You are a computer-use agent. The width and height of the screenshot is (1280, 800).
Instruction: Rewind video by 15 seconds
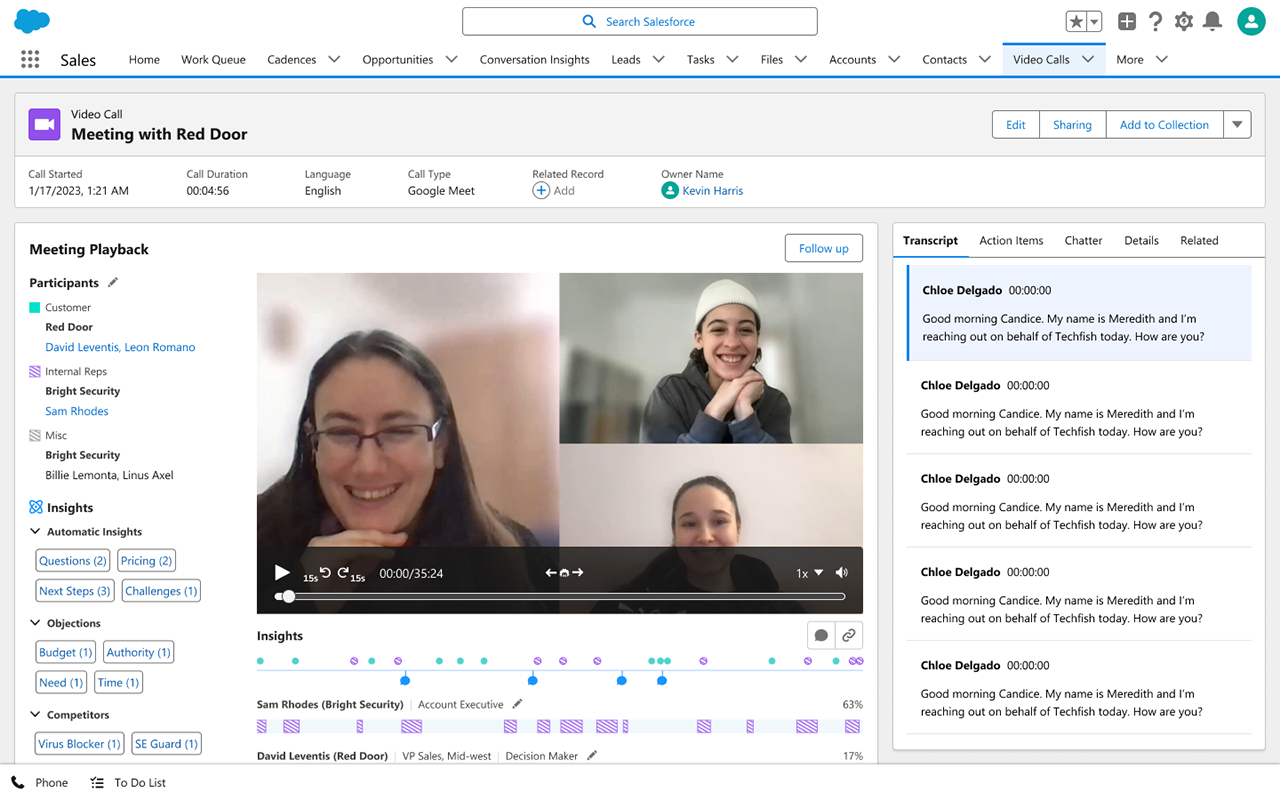(324, 573)
